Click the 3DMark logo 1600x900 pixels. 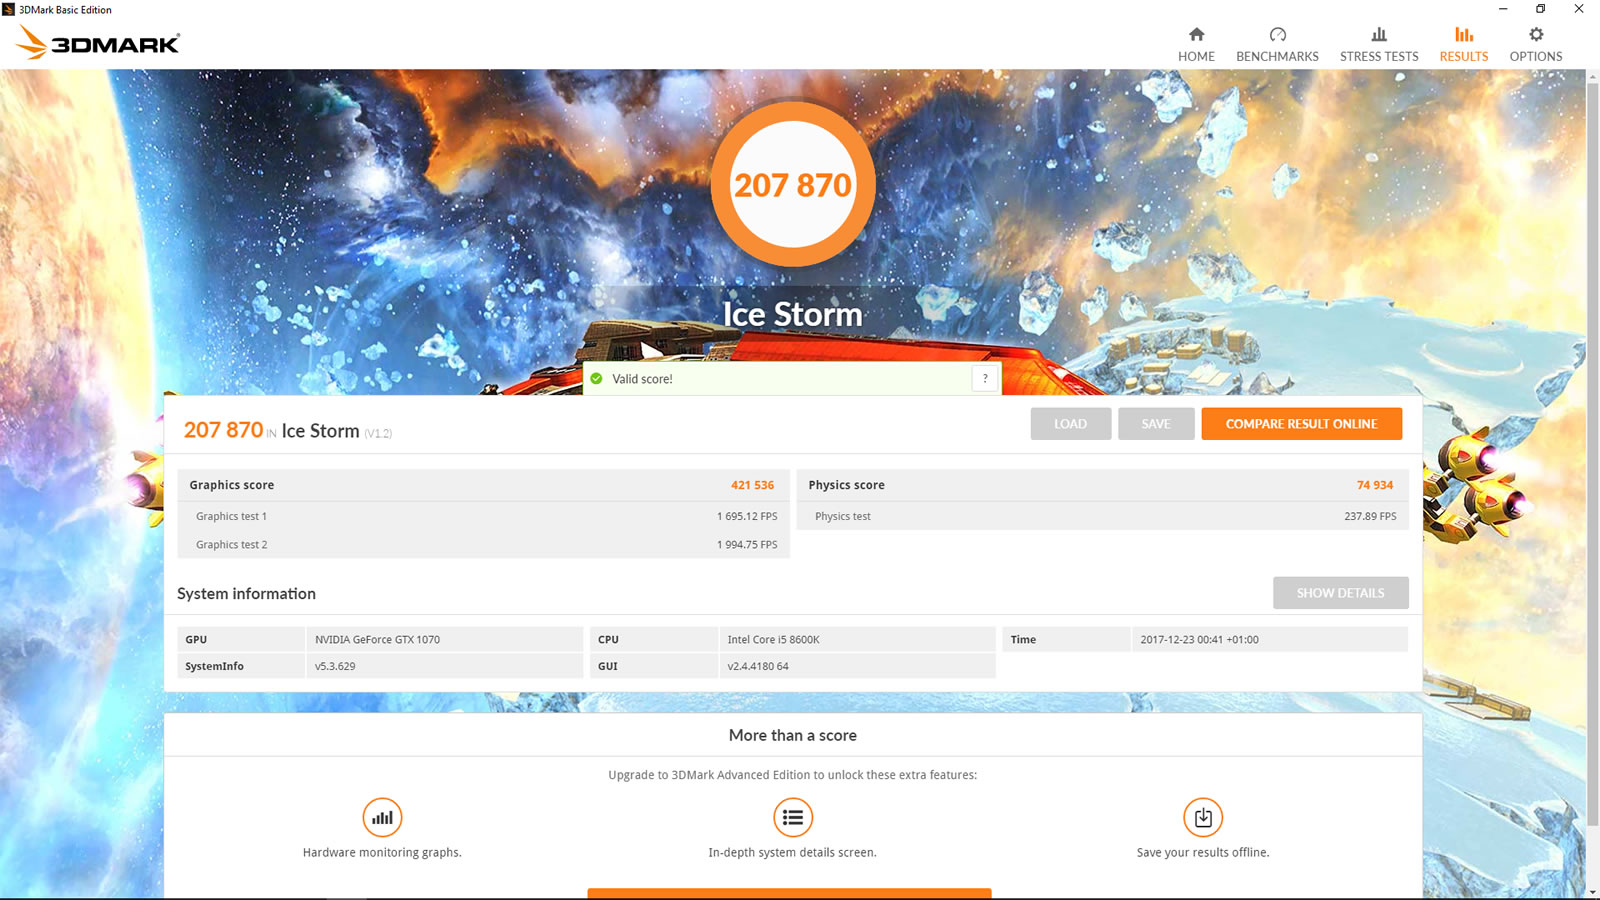click(98, 43)
